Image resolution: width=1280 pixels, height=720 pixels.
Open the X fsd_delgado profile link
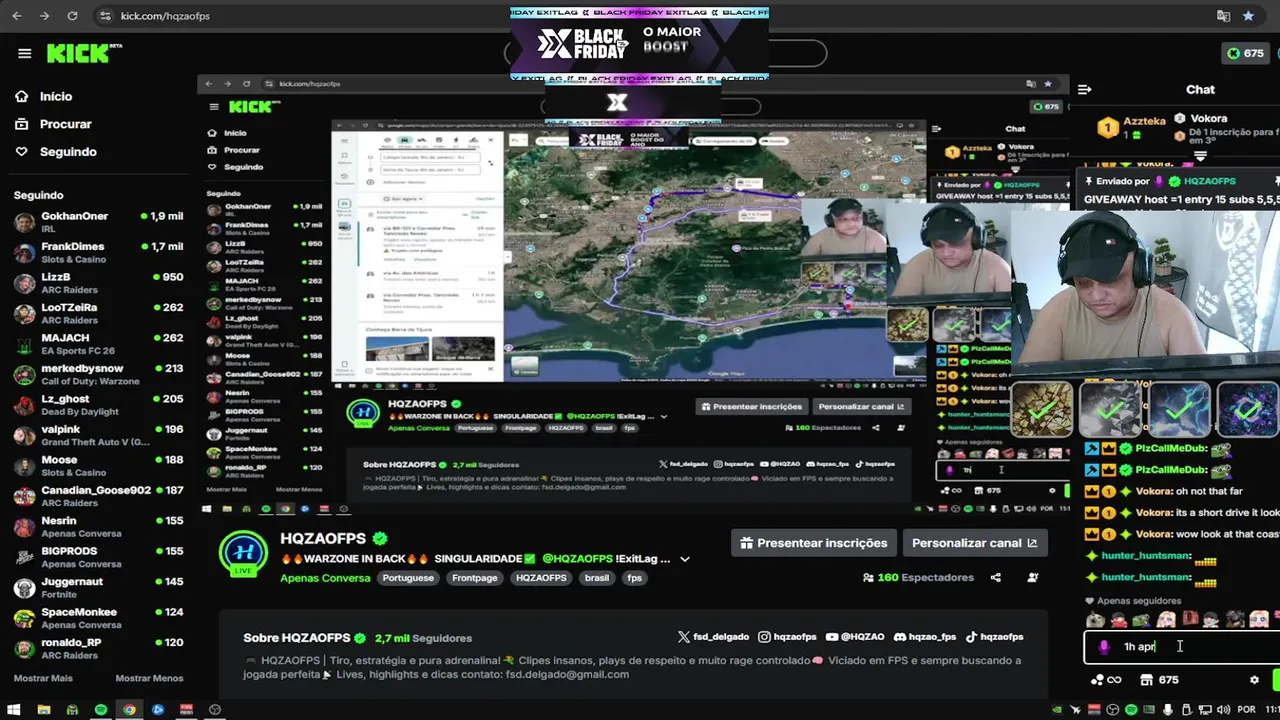coord(714,637)
